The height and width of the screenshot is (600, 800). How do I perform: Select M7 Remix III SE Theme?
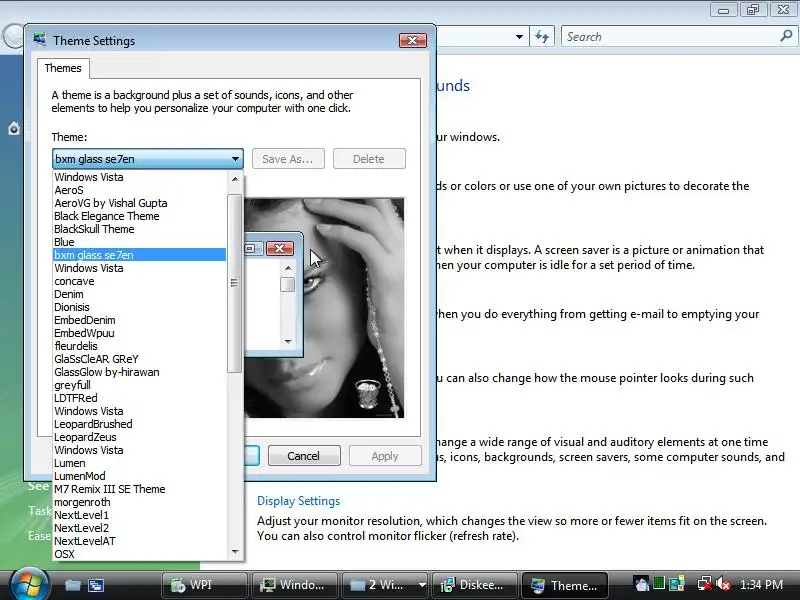pos(139,489)
